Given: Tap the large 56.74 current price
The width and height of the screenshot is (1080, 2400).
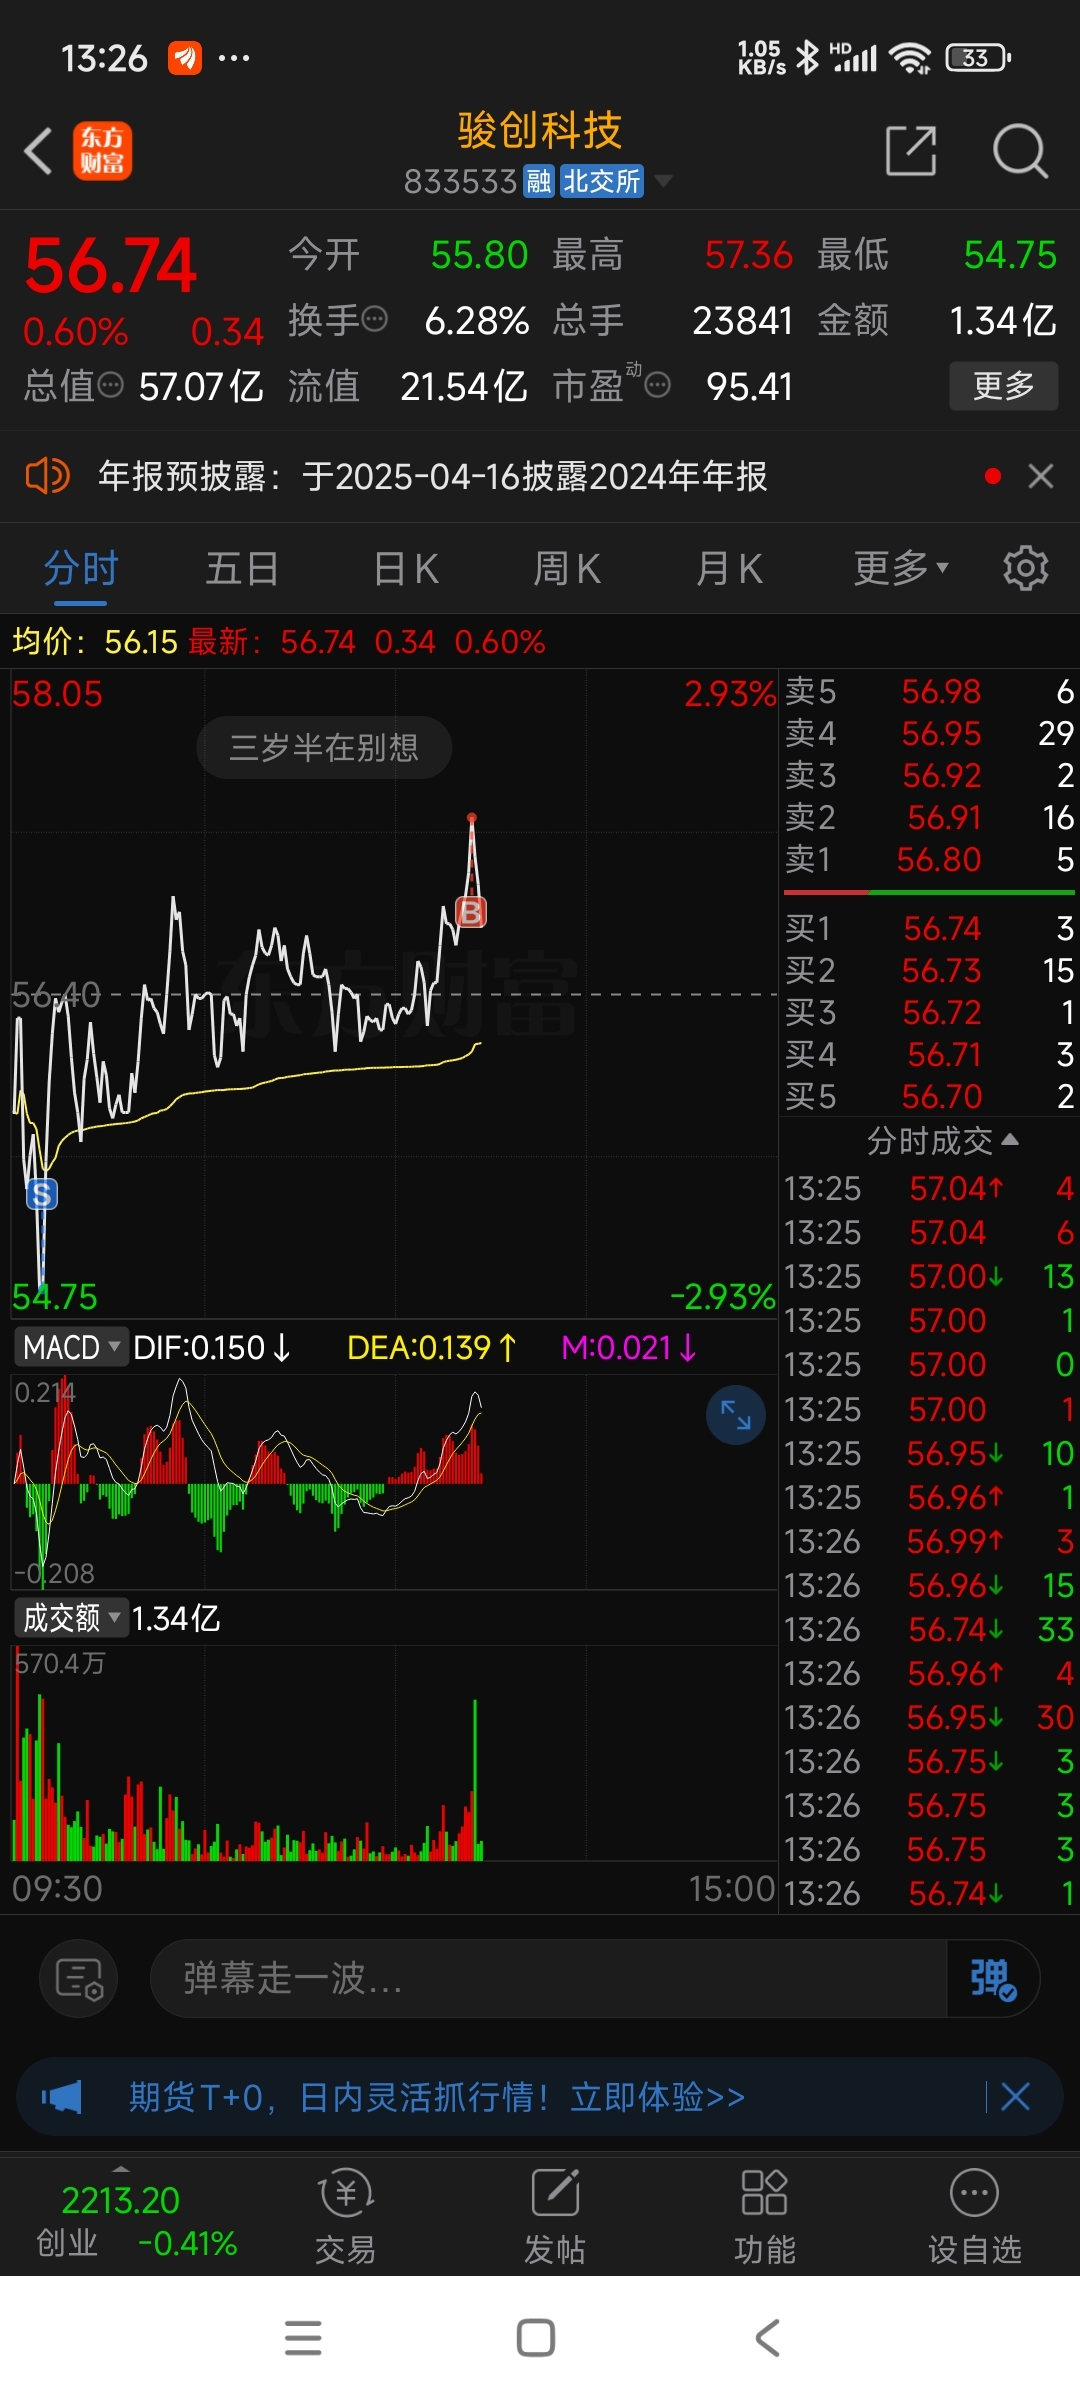Looking at the screenshot, I should coord(110,266).
